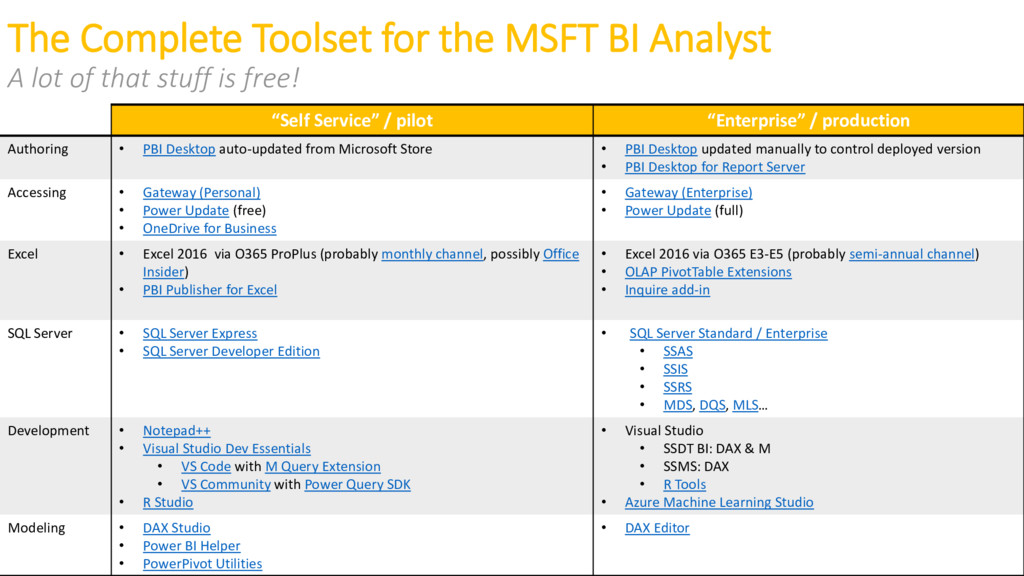1024x576 pixels.
Task: Open the Visual Studio Dev Essentials link
Action: point(227,449)
